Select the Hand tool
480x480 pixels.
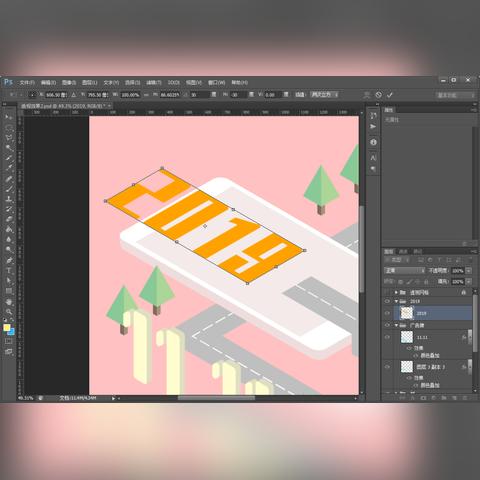9,302
